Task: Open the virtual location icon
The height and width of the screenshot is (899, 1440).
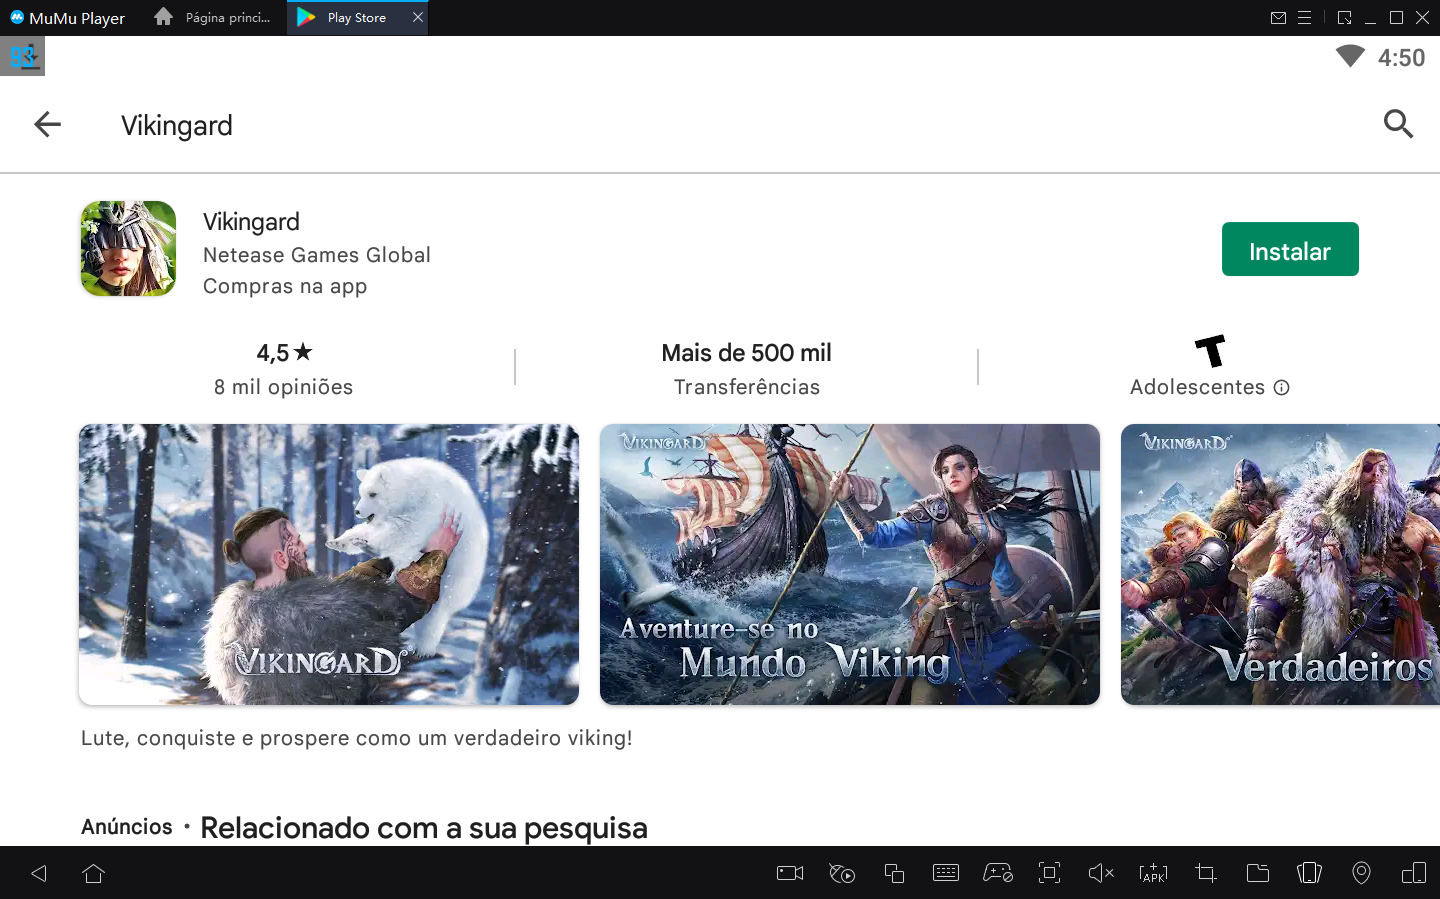Action: tap(1361, 873)
